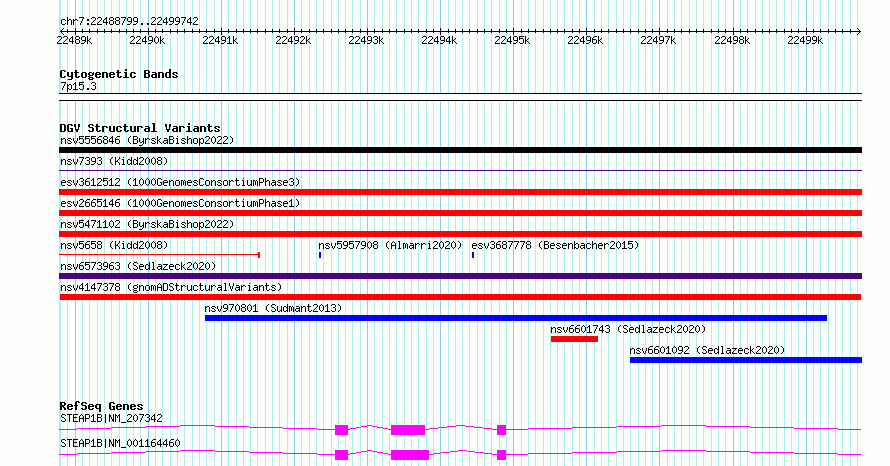Click the Cytogenetic Bands track heading
This screenshot has width=890, height=466.
click(x=119, y=74)
